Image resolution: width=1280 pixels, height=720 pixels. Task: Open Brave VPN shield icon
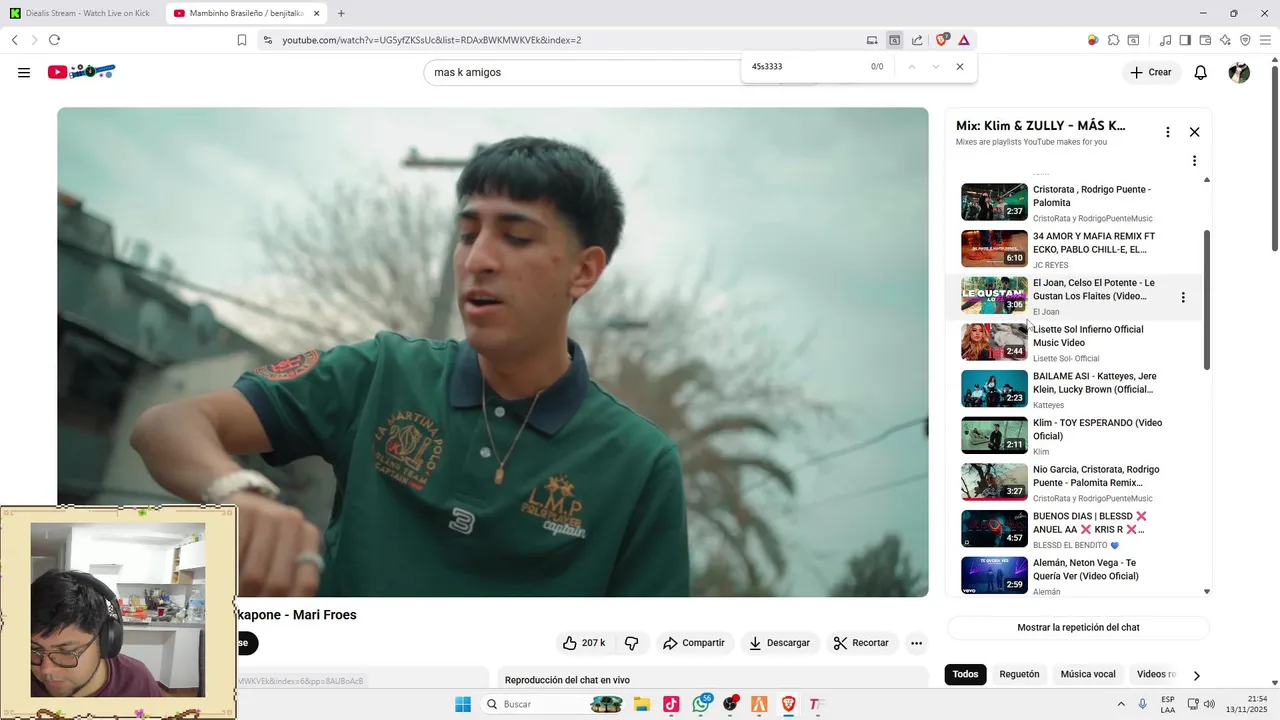click(1245, 40)
